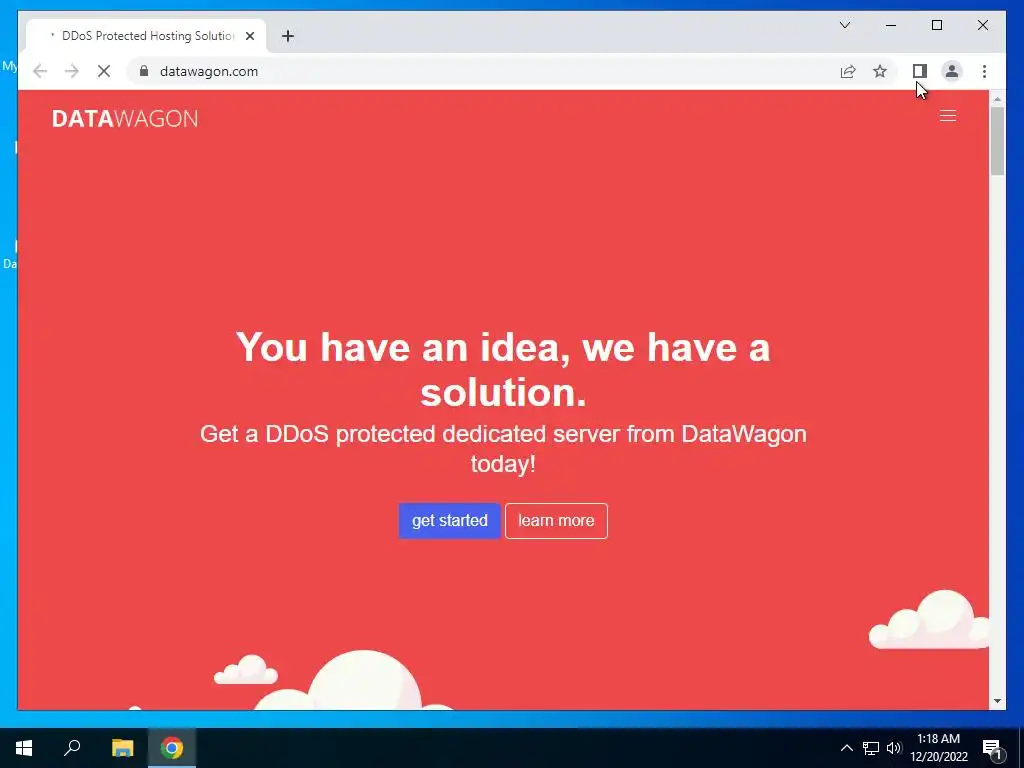1024x768 pixels.
Task: Close the Chrome window
Action: coord(982,25)
